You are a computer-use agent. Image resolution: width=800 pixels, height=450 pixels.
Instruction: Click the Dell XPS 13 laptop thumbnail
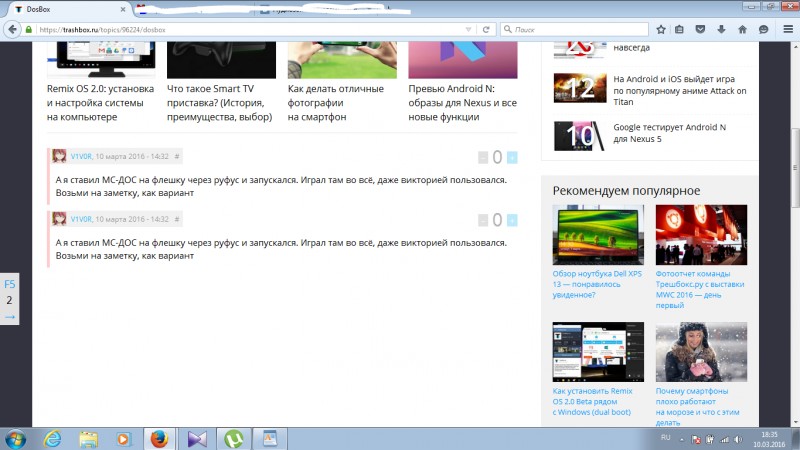click(x=598, y=235)
